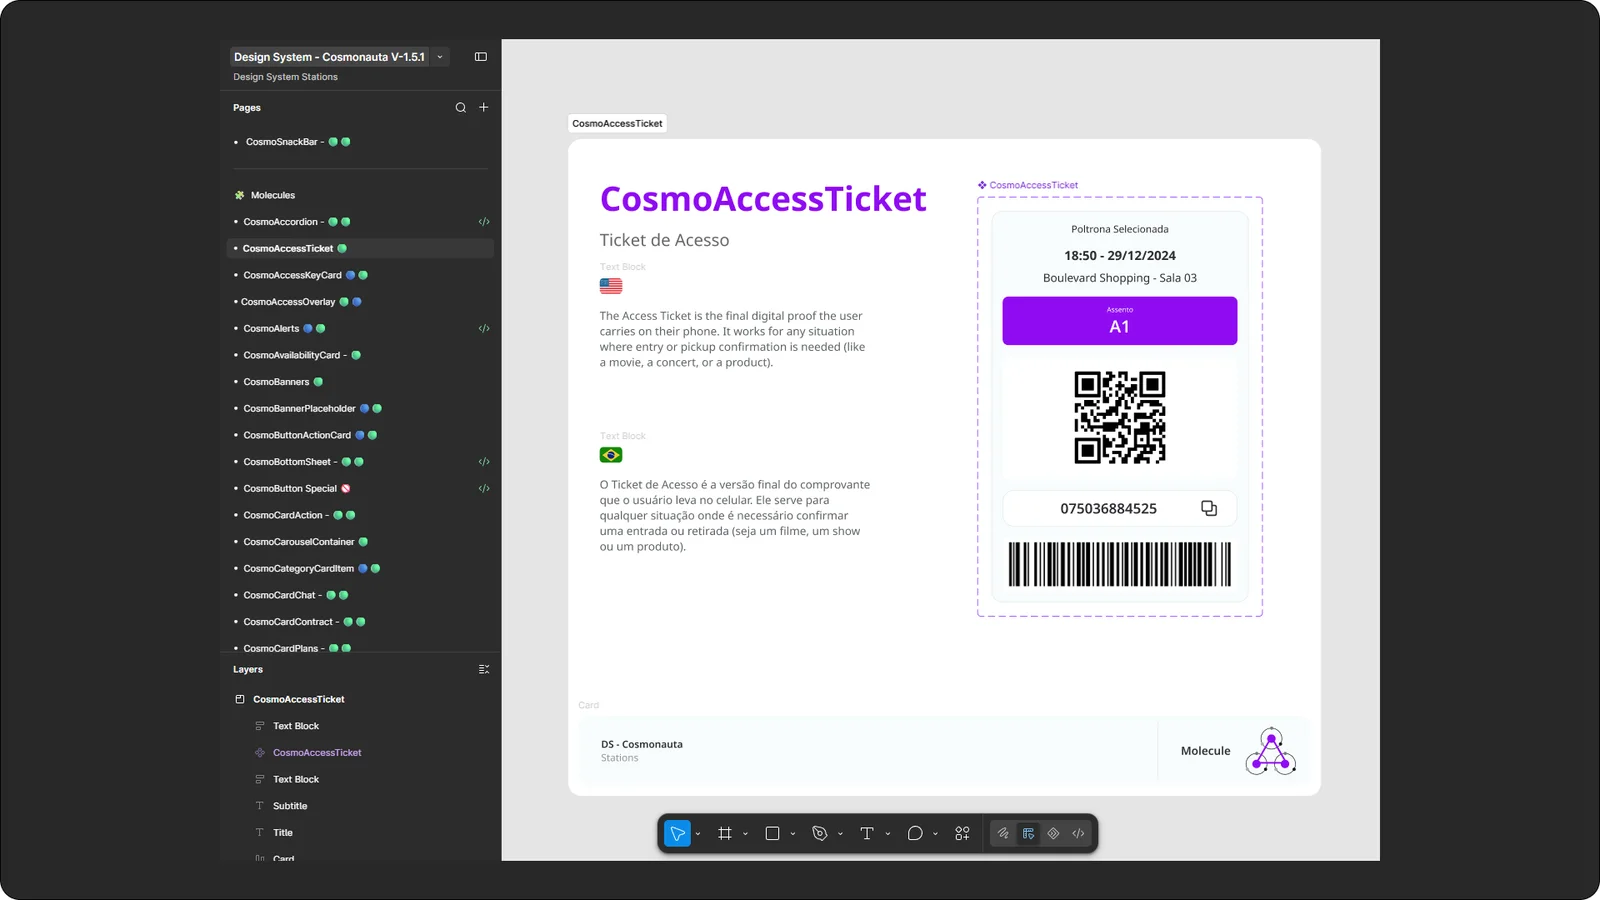Open Frame tool options dropdown arrow
The width and height of the screenshot is (1600, 900).
point(745,834)
